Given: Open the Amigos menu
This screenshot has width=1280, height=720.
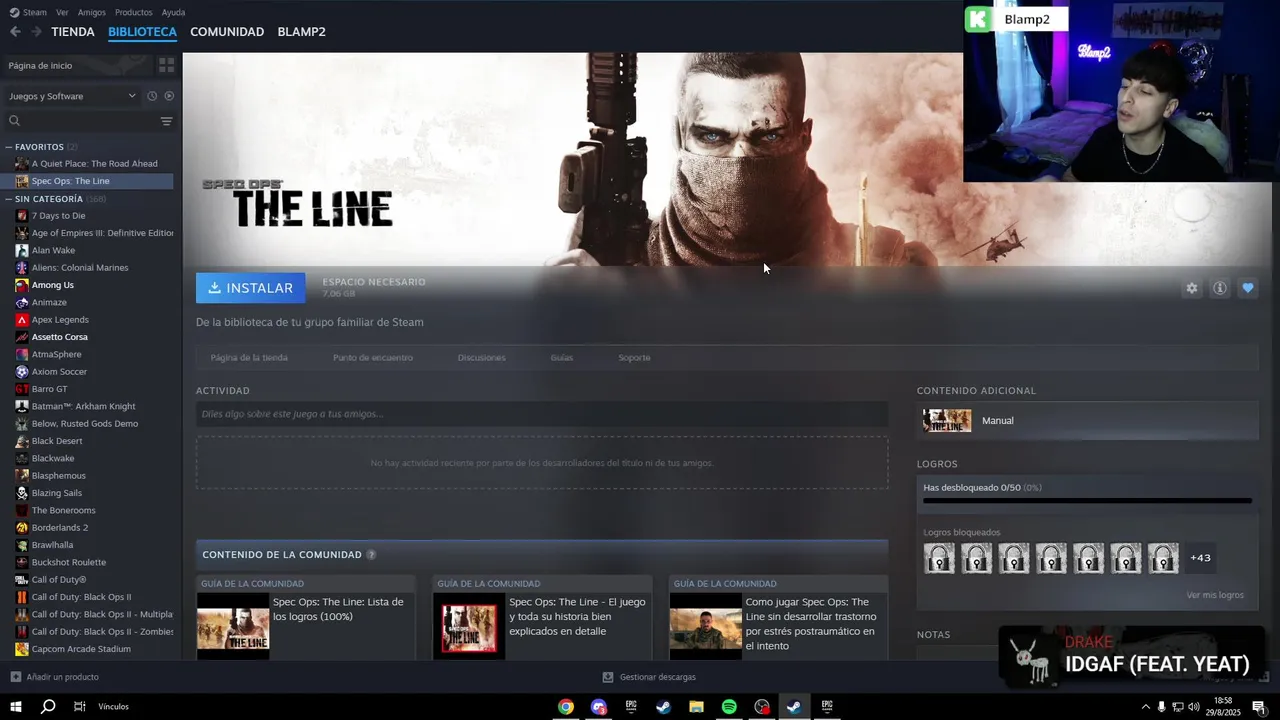Looking at the screenshot, I should (92, 12).
